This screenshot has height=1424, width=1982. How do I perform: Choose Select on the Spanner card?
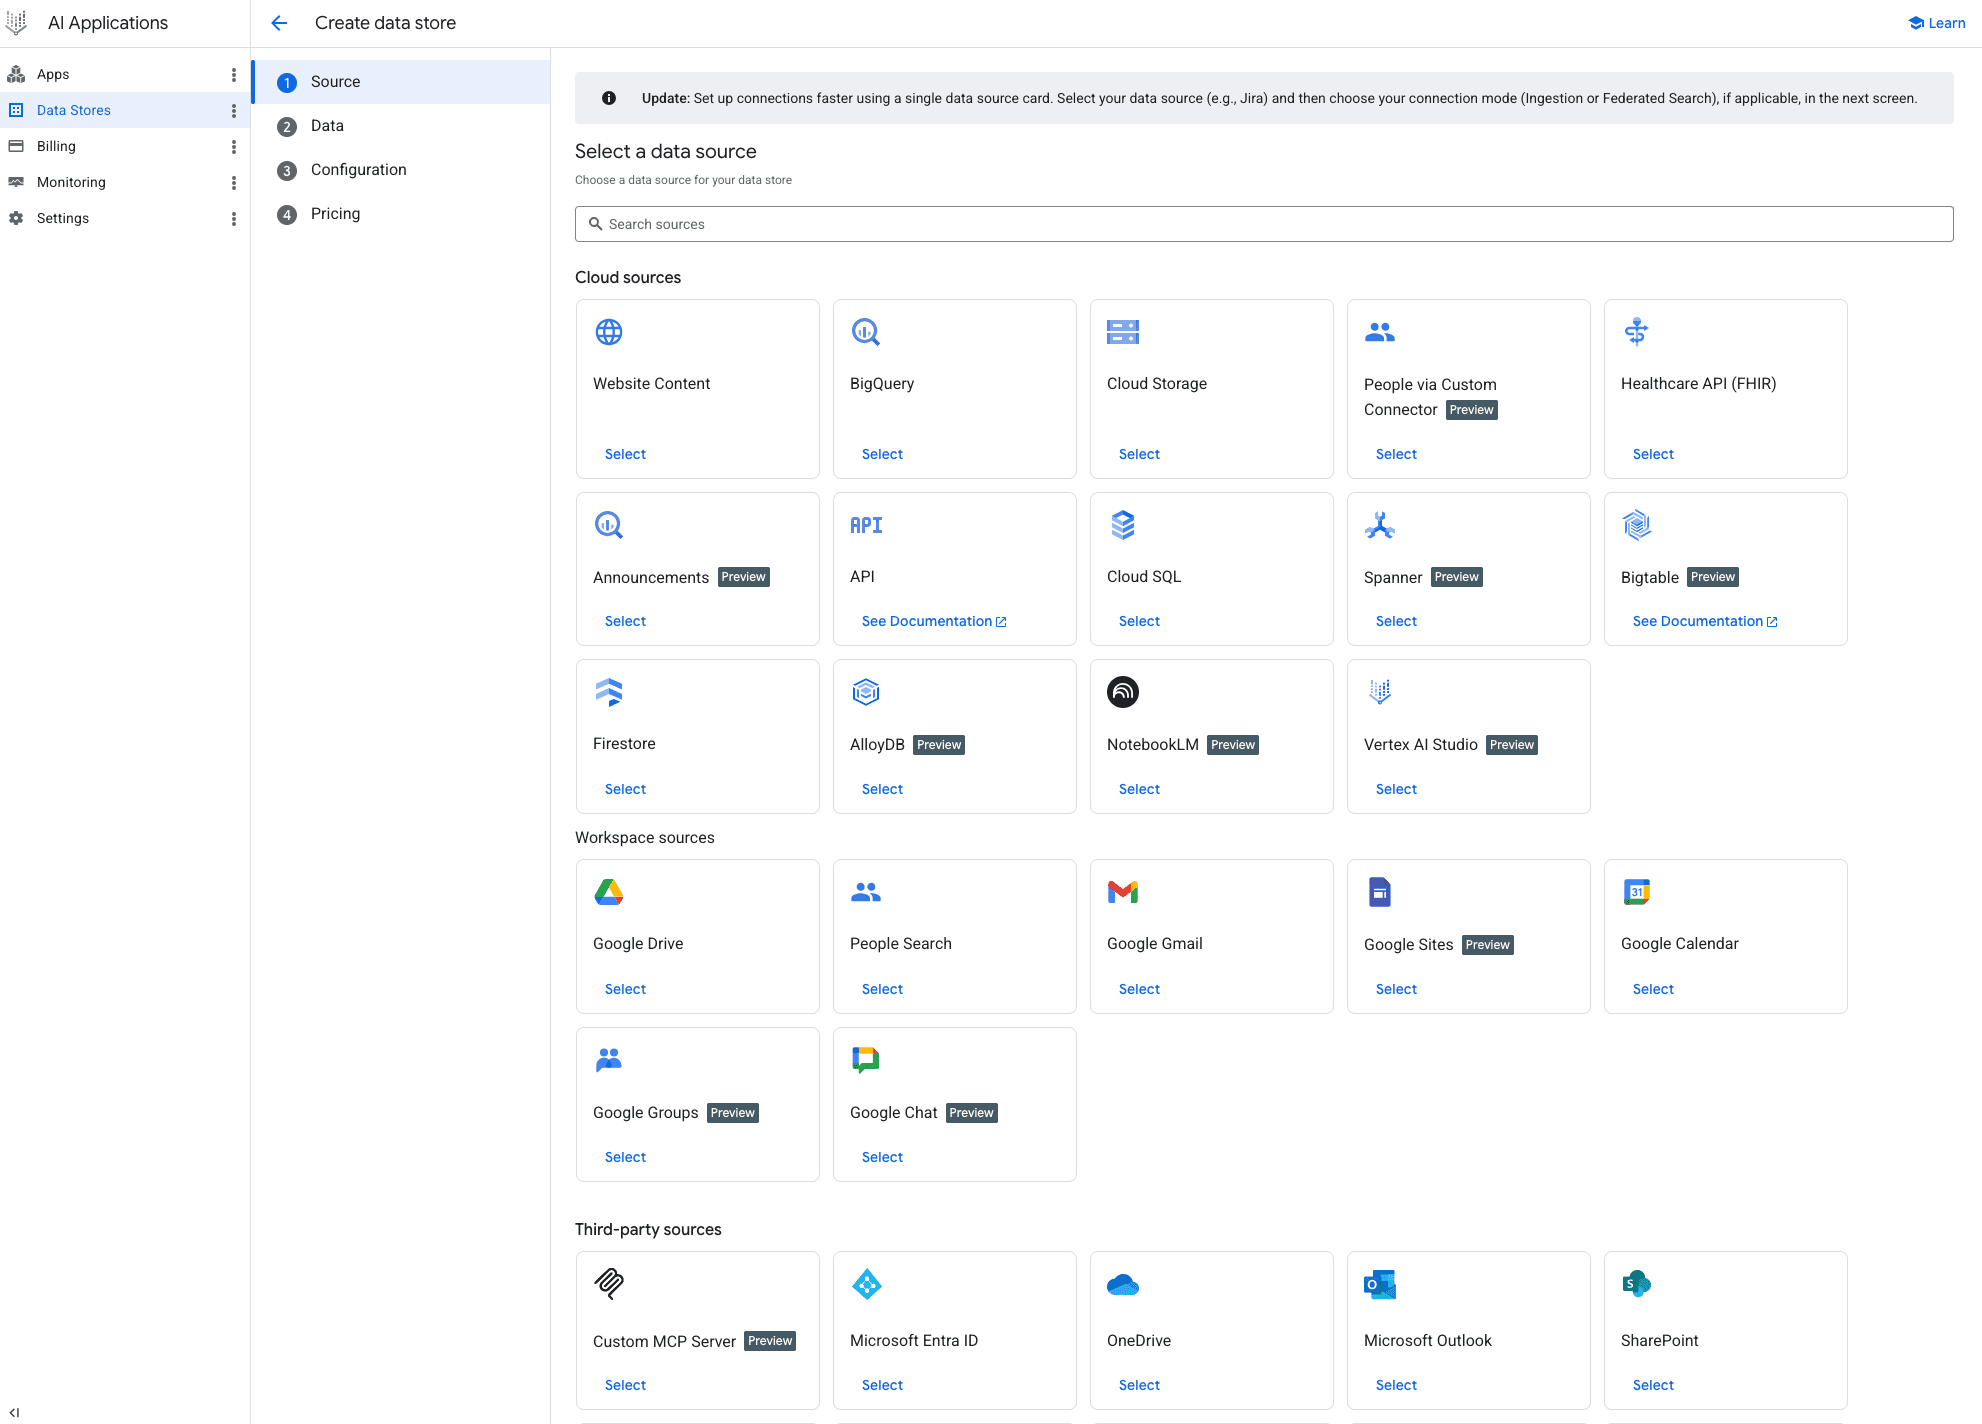[x=1396, y=621]
